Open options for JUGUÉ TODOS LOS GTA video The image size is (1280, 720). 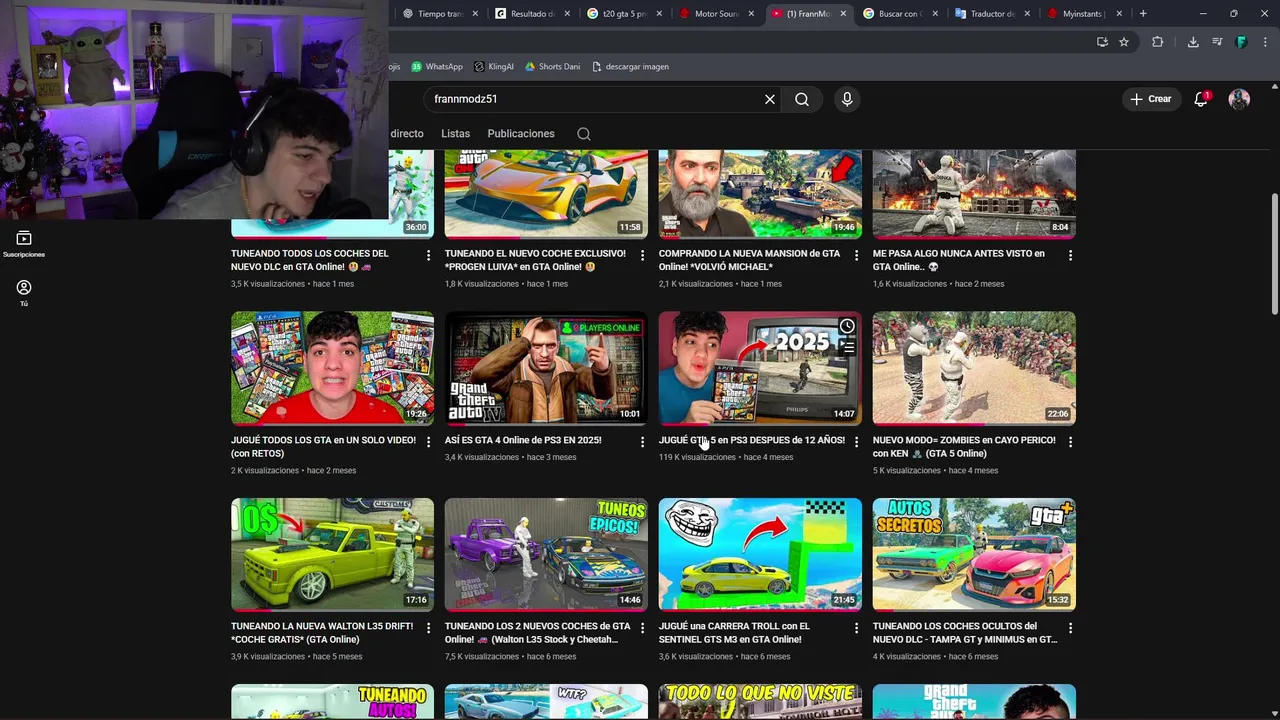click(x=428, y=442)
